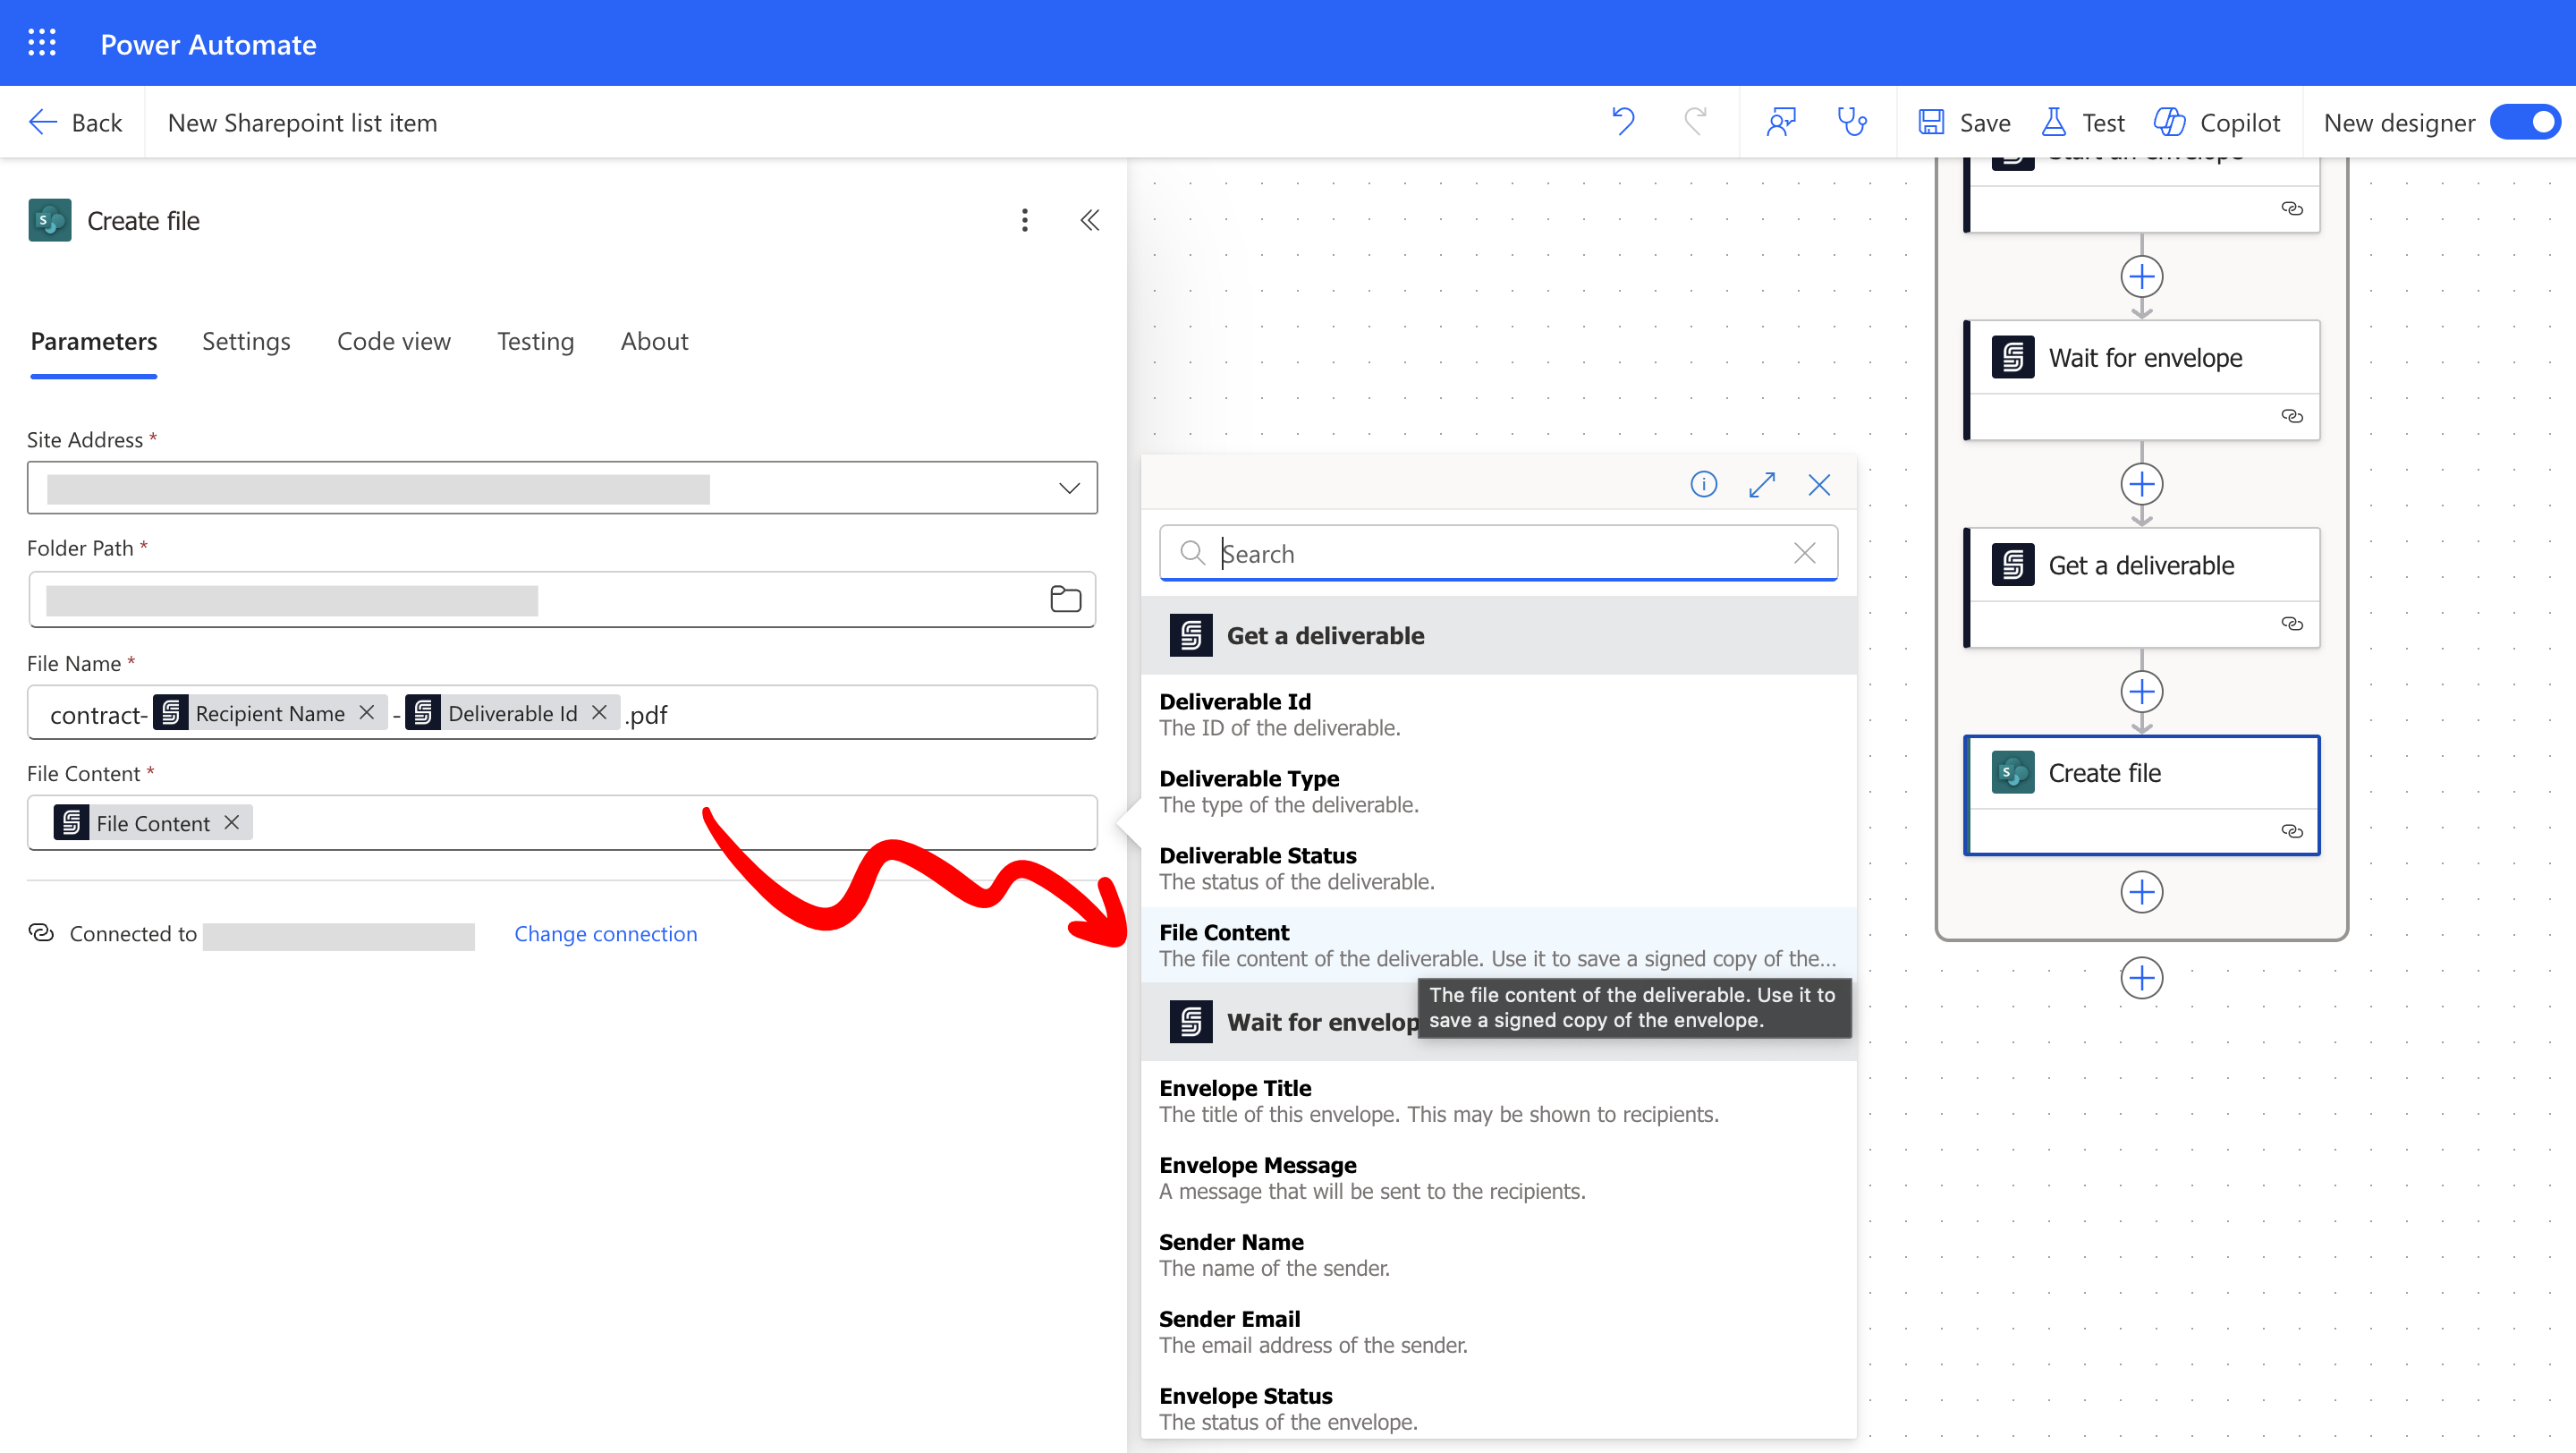Open the folder picker in Folder Path
The height and width of the screenshot is (1453, 2576).
pyautogui.click(x=1065, y=599)
